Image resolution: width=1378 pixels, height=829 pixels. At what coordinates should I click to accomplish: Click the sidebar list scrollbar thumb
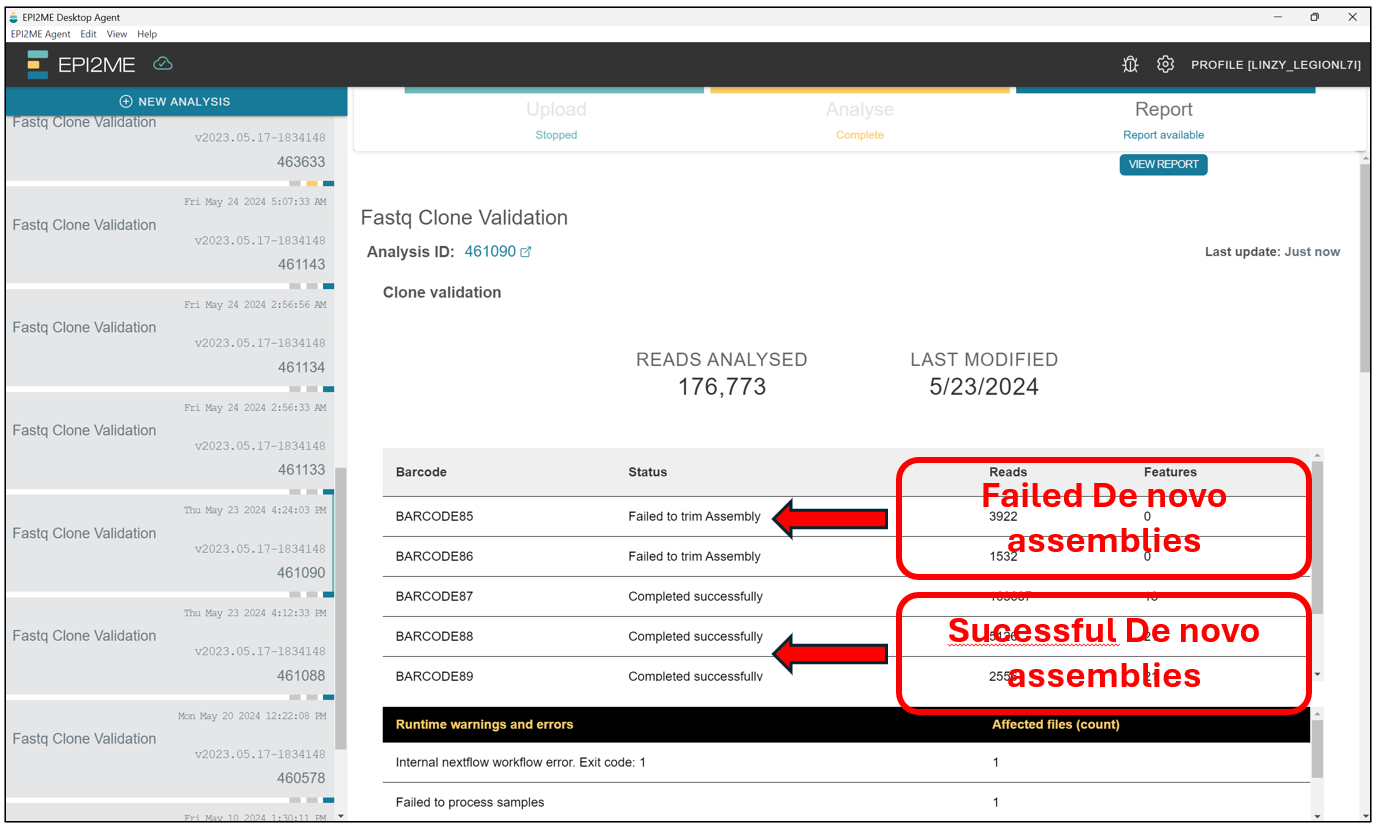341,608
